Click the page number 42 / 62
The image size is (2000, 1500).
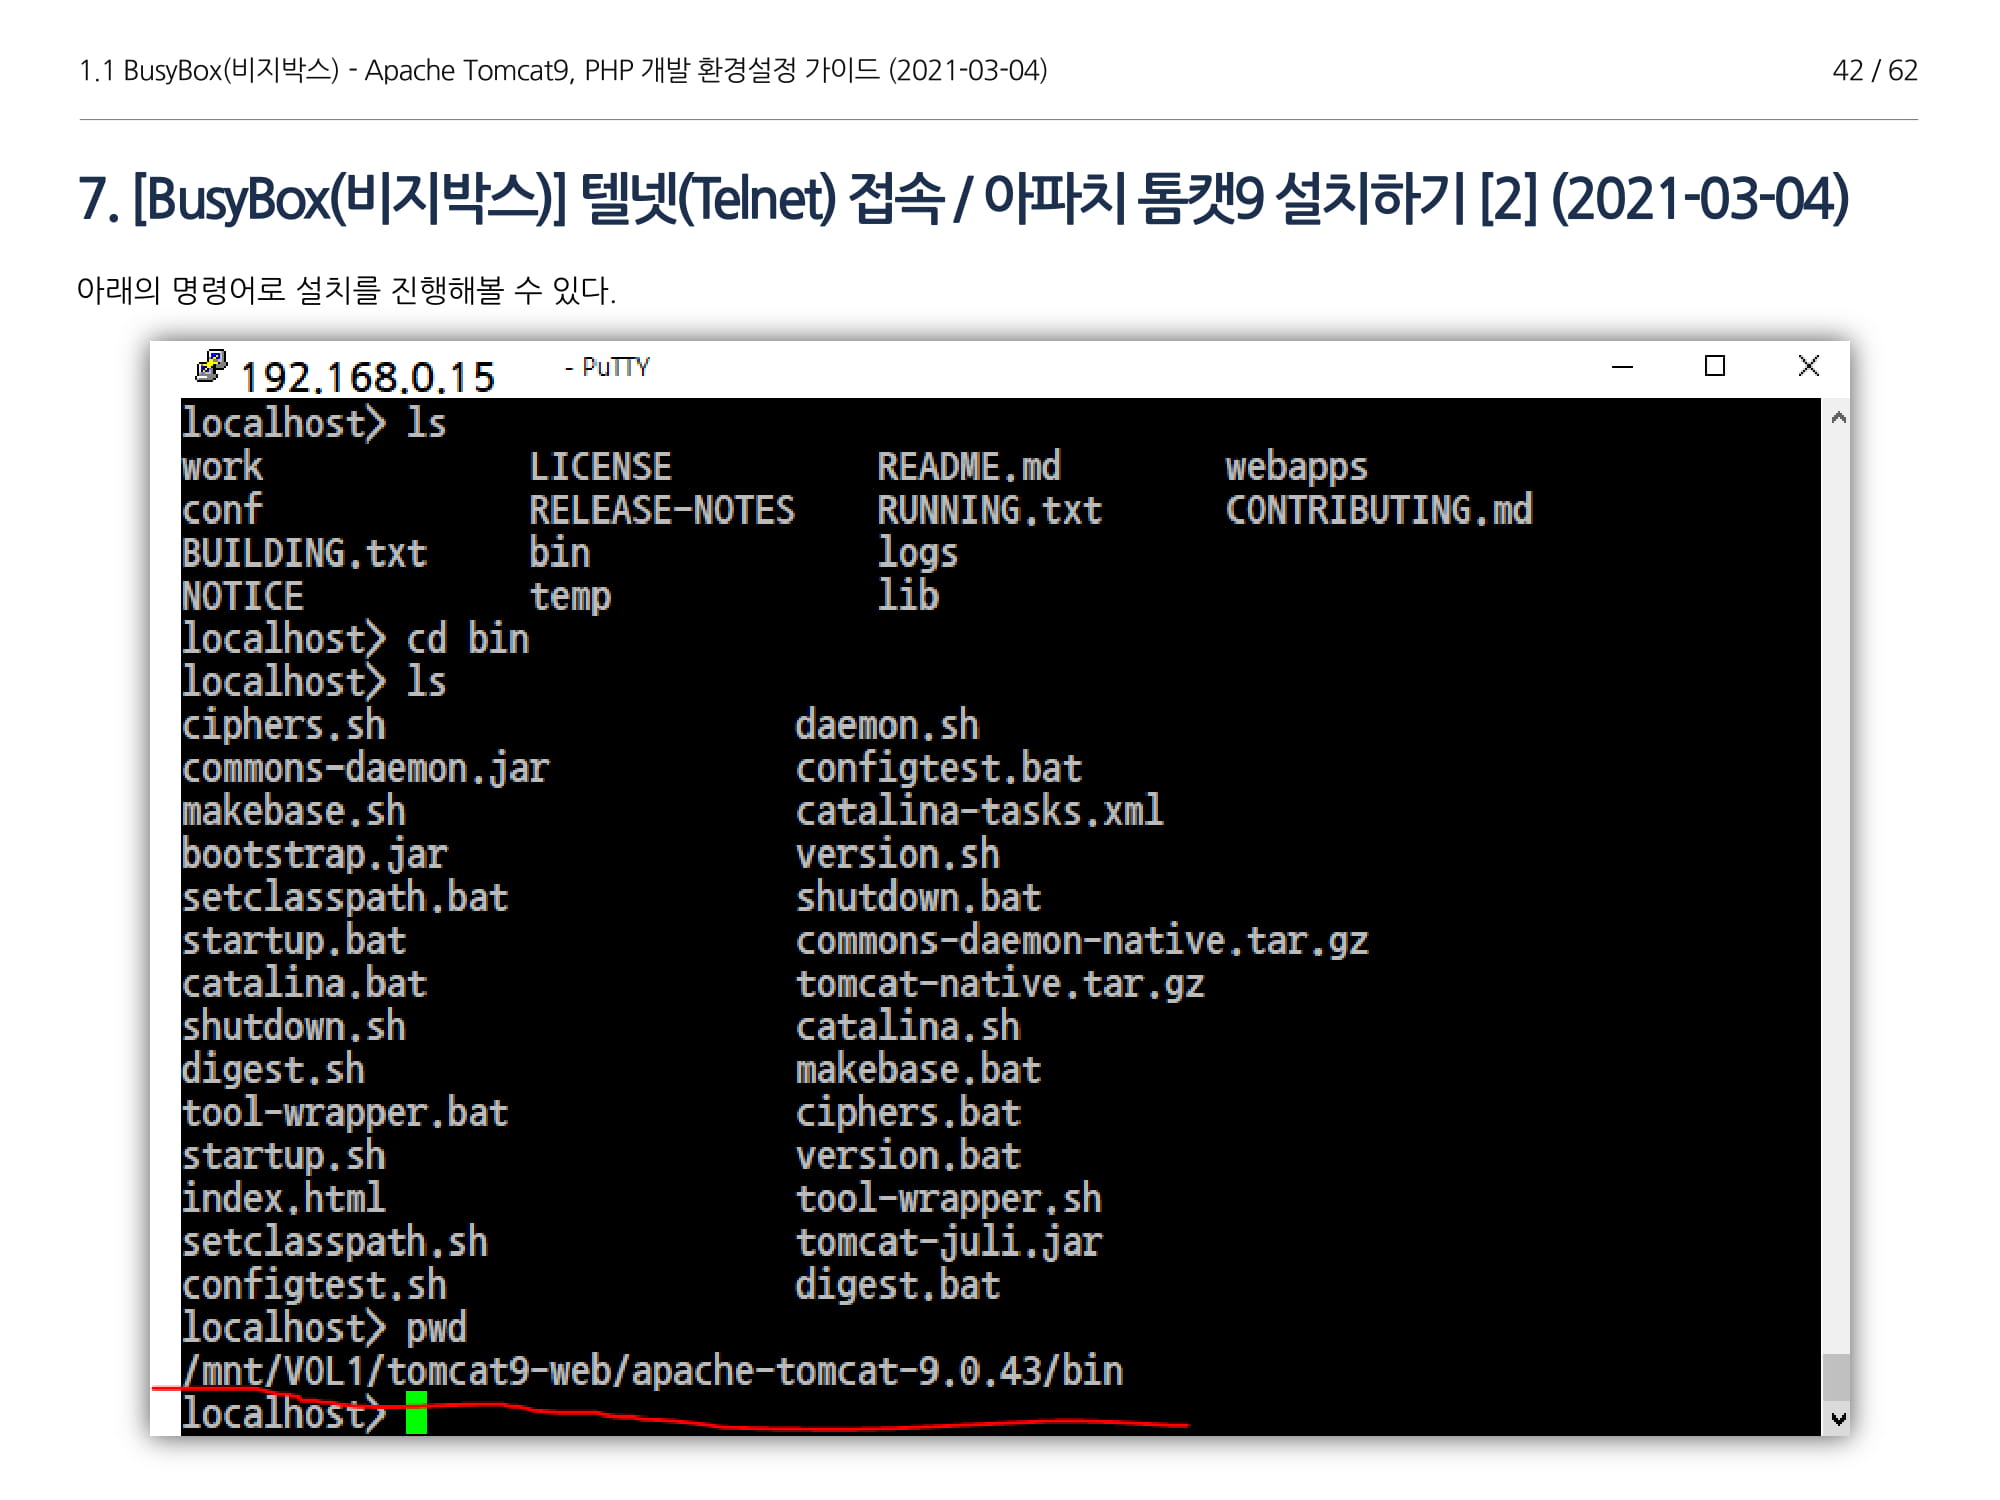(1874, 70)
